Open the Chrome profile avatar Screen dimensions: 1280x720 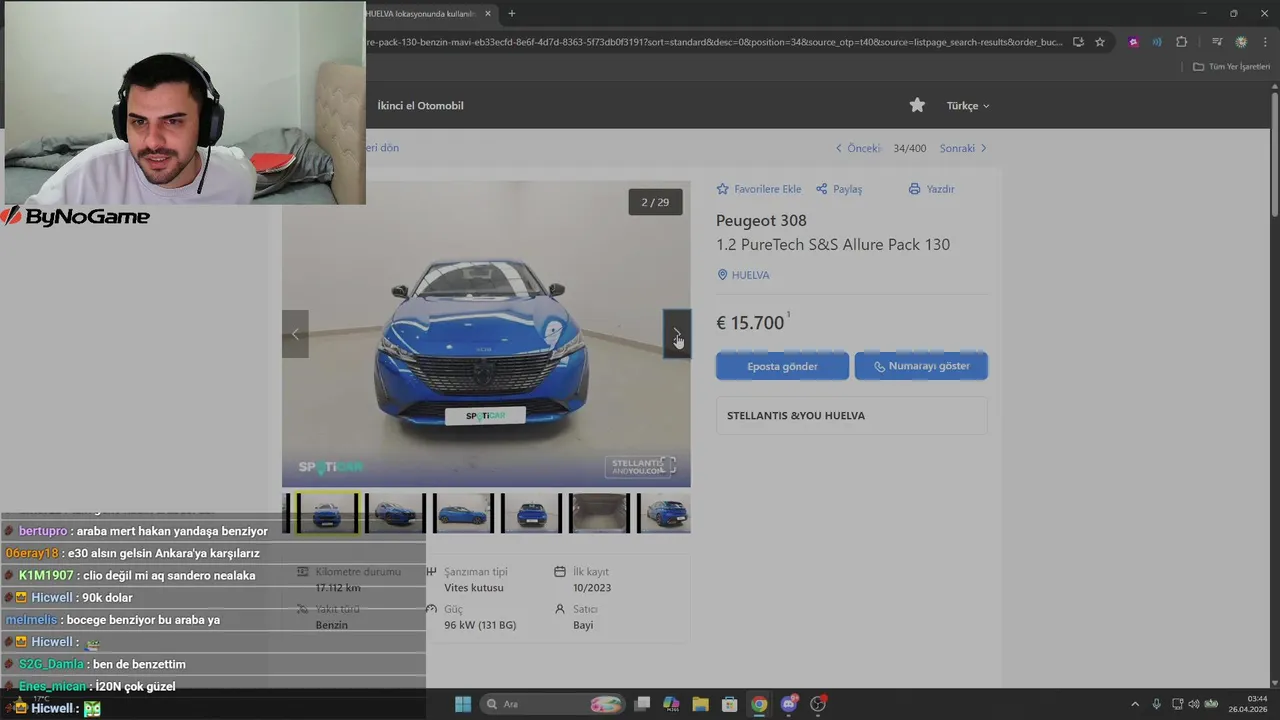pyautogui.click(x=1241, y=42)
